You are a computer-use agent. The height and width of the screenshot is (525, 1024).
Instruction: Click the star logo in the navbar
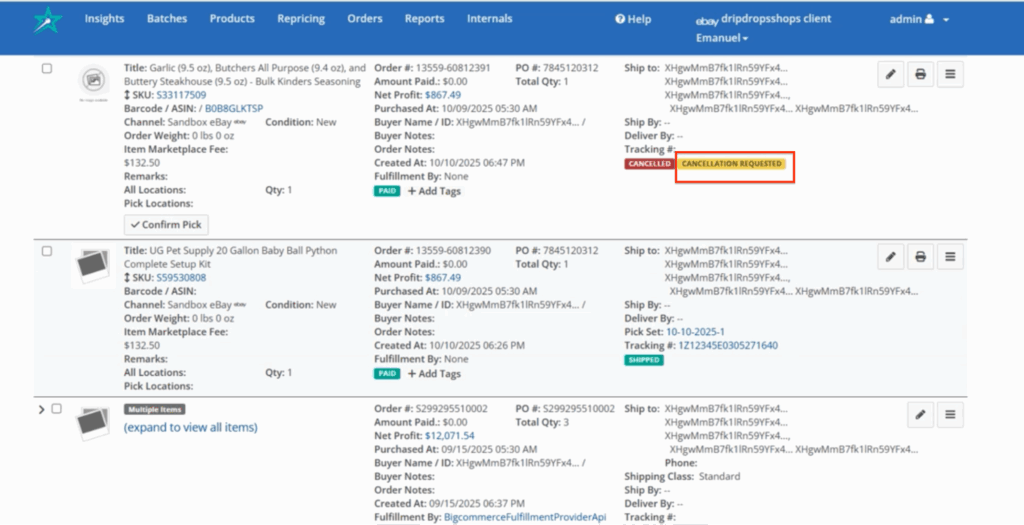[46, 20]
